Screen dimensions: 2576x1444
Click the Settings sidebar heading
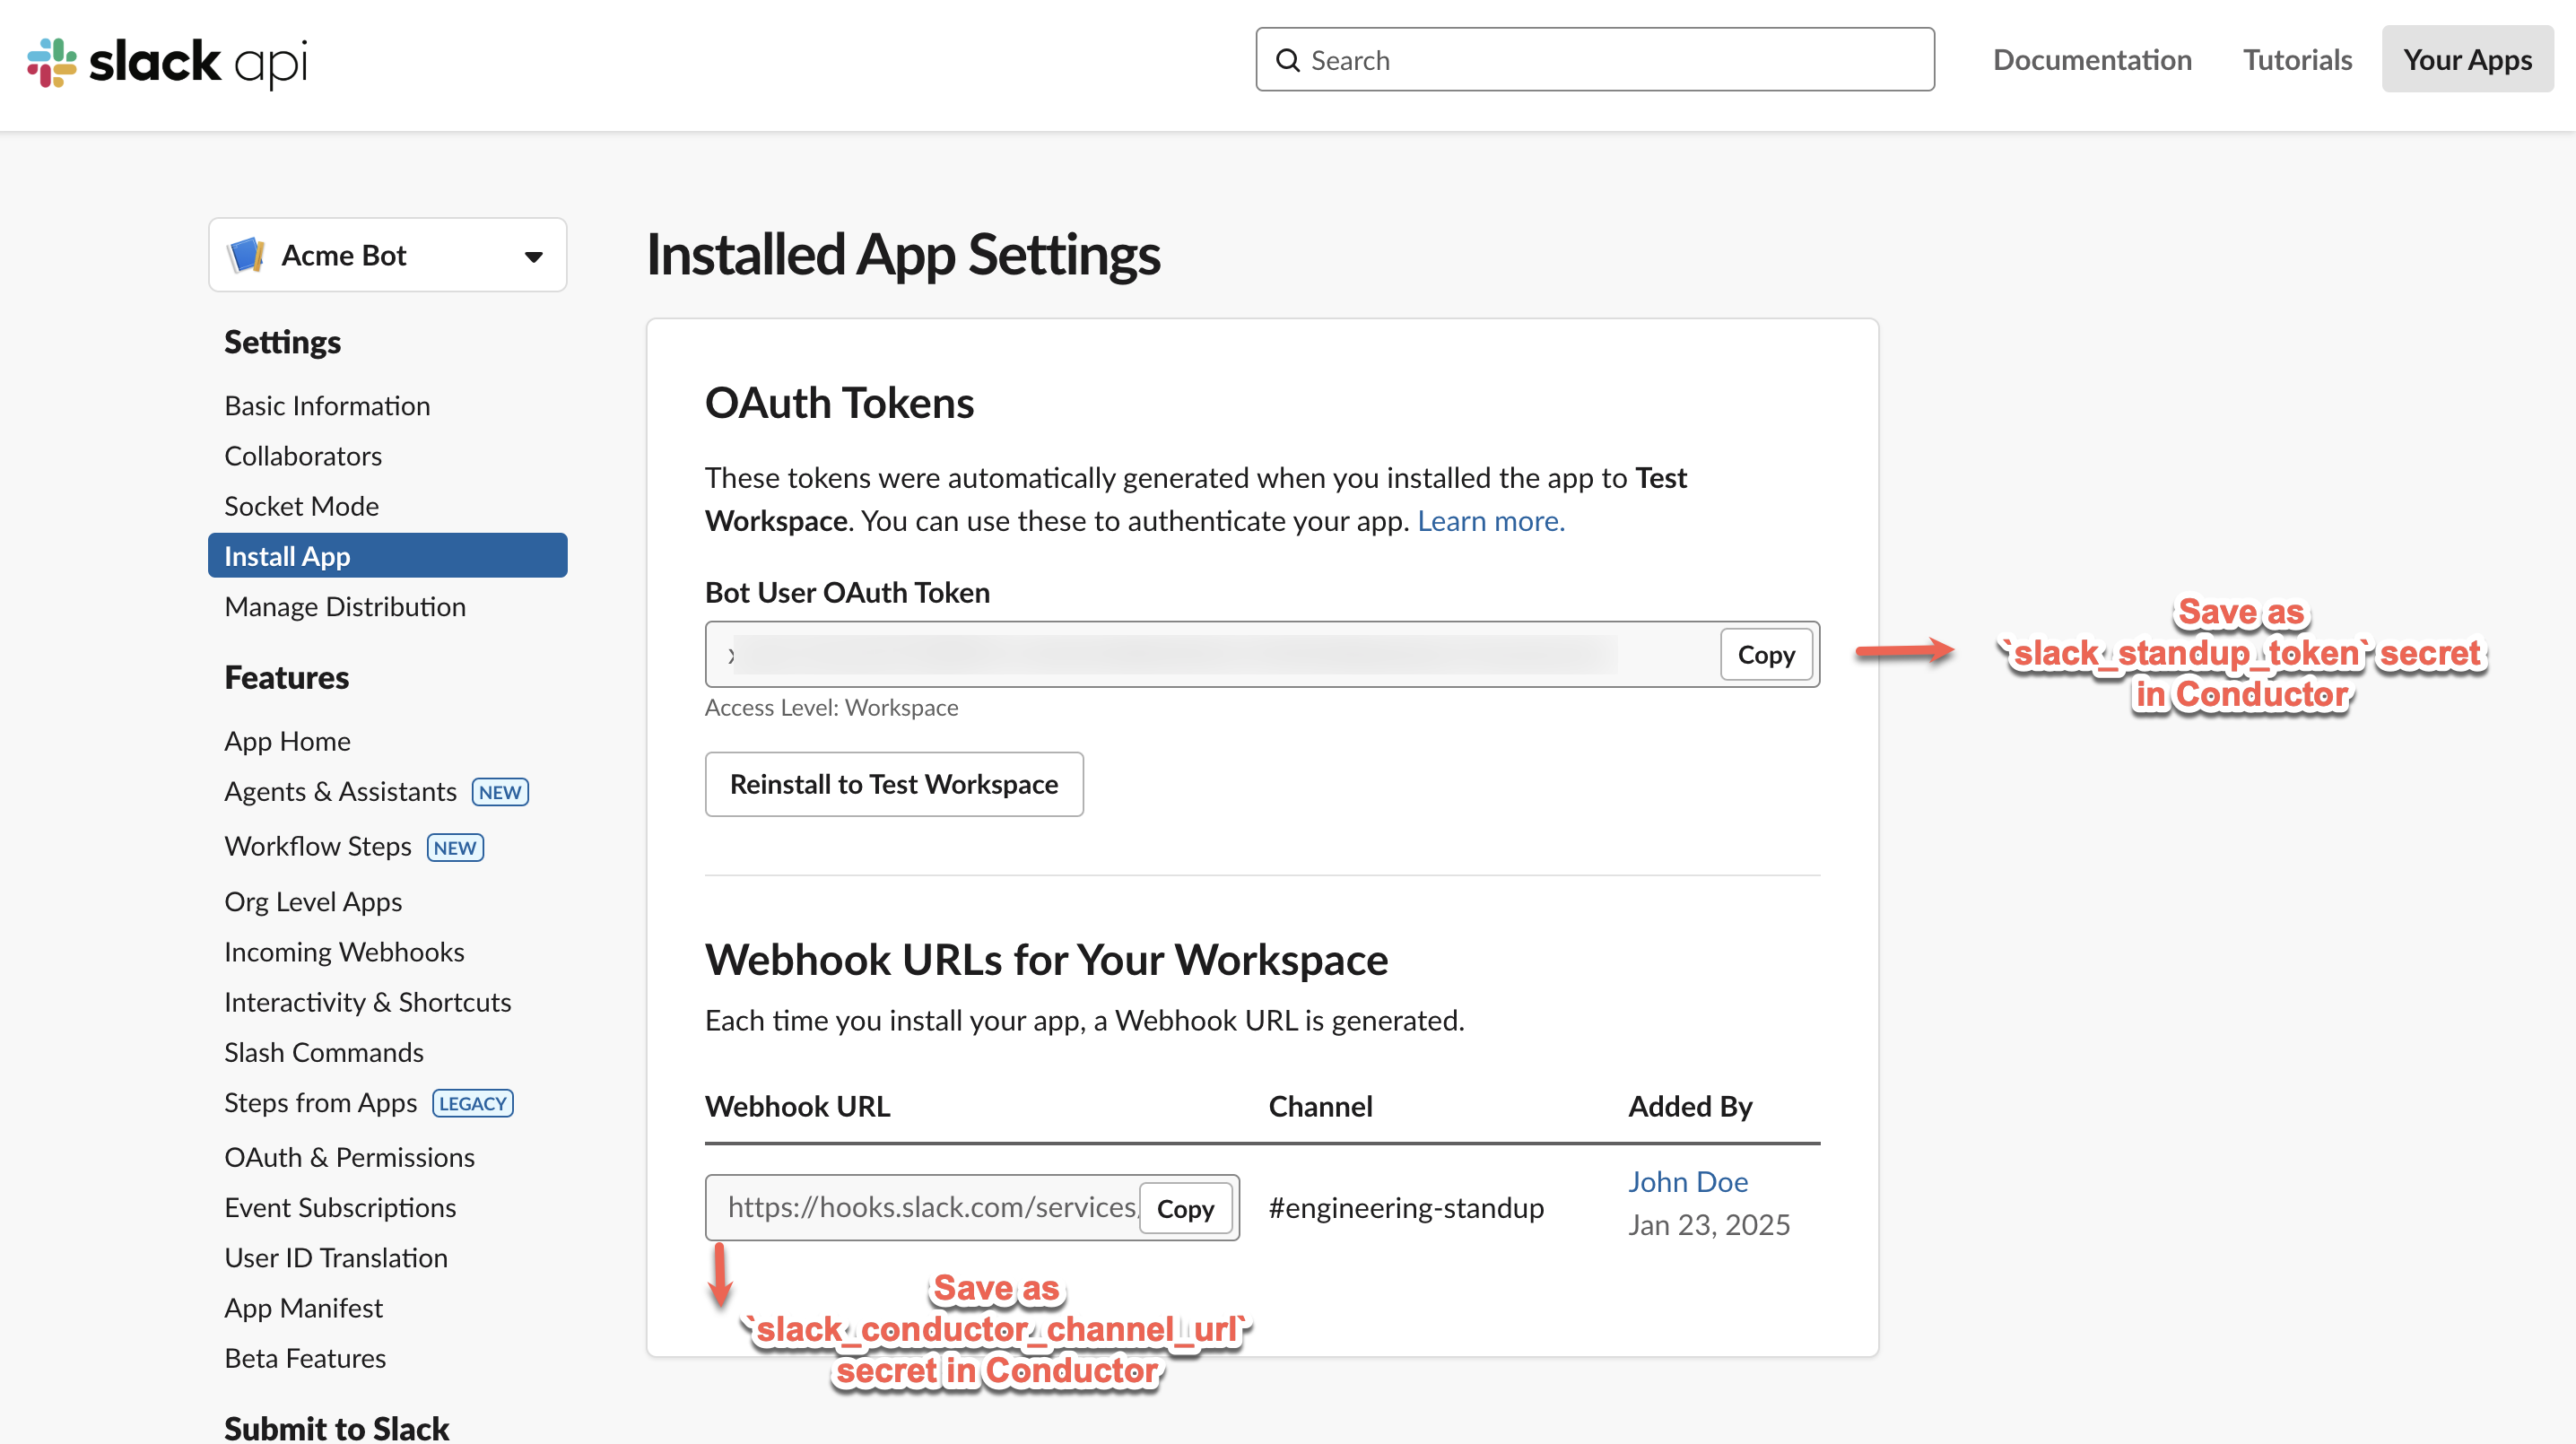[x=282, y=342]
